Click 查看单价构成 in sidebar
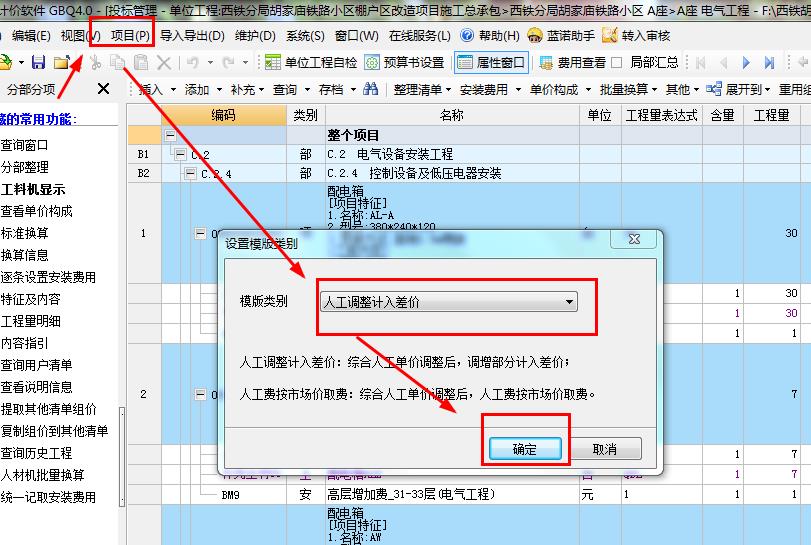 pos(36,211)
